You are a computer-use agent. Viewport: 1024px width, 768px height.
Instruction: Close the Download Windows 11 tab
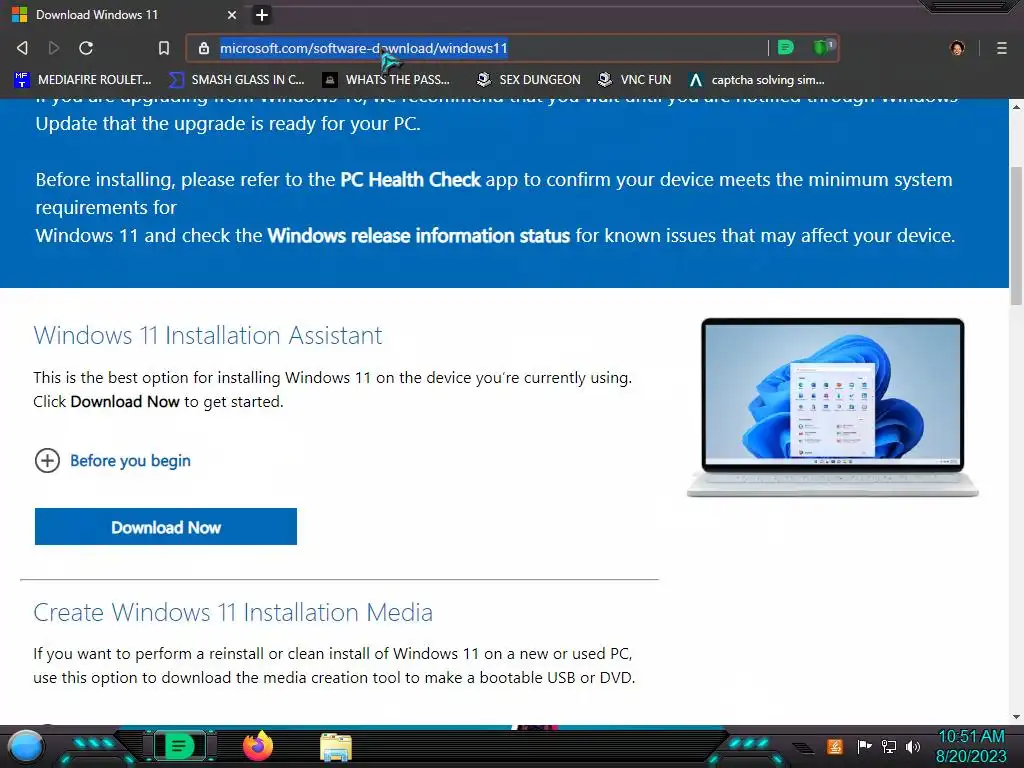[x=231, y=14]
